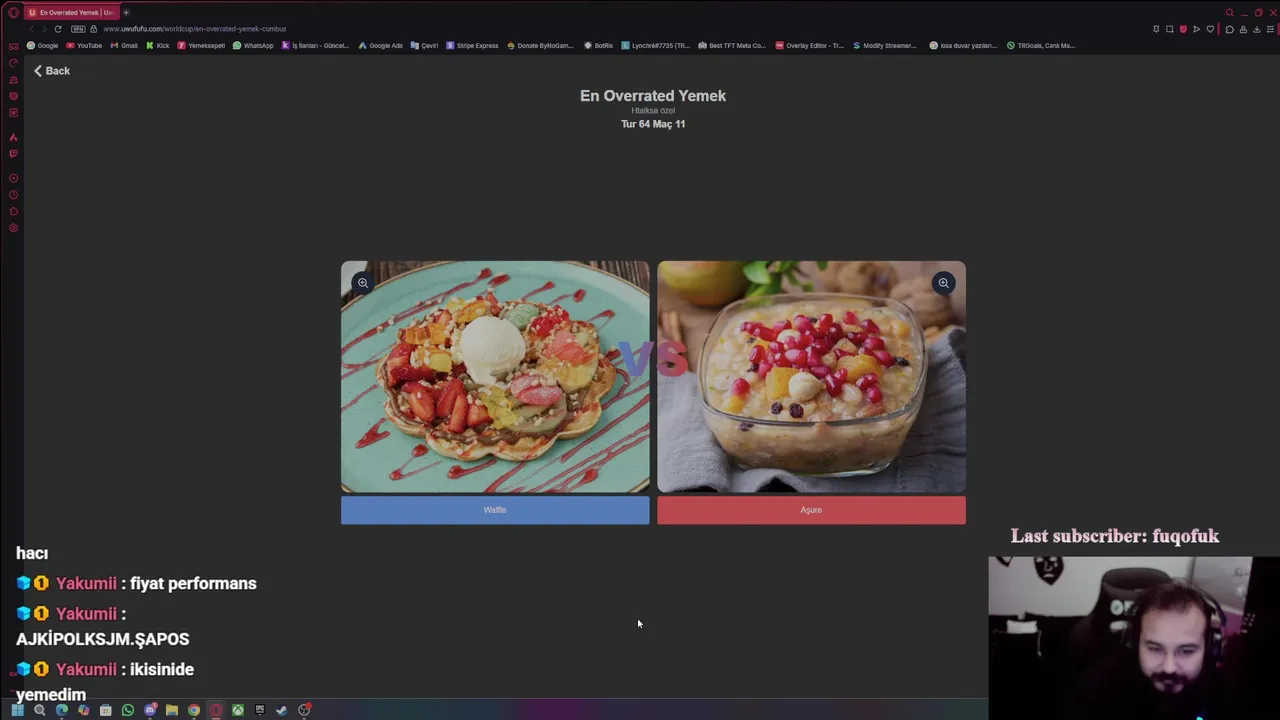Magnify the Aşure image with zoom icon
The width and height of the screenshot is (1280, 720).
coord(943,283)
